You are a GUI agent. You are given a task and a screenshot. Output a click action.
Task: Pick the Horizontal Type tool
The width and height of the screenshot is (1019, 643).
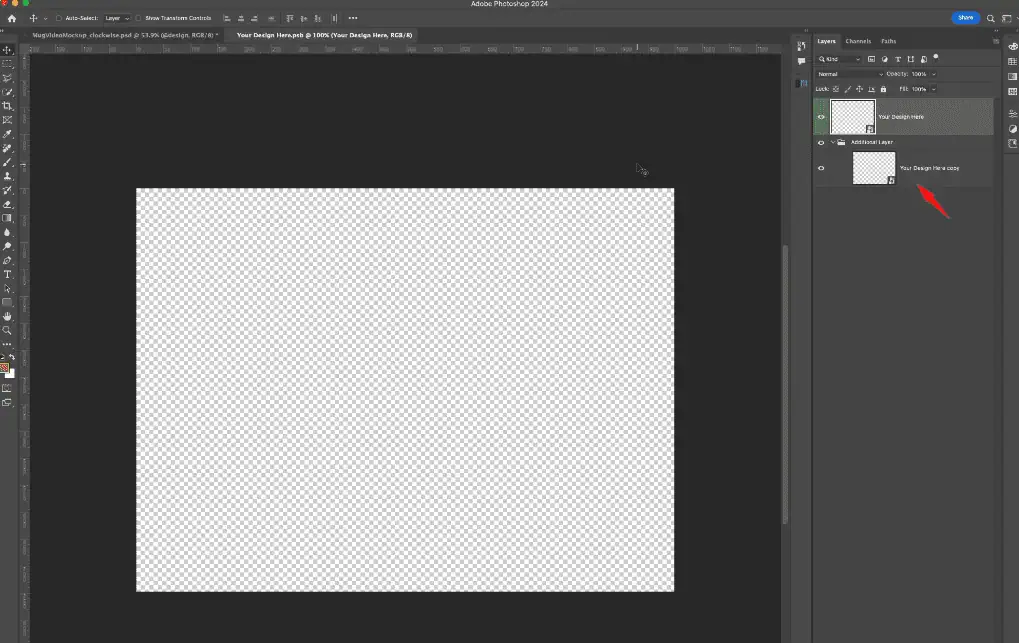pyautogui.click(x=7, y=274)
